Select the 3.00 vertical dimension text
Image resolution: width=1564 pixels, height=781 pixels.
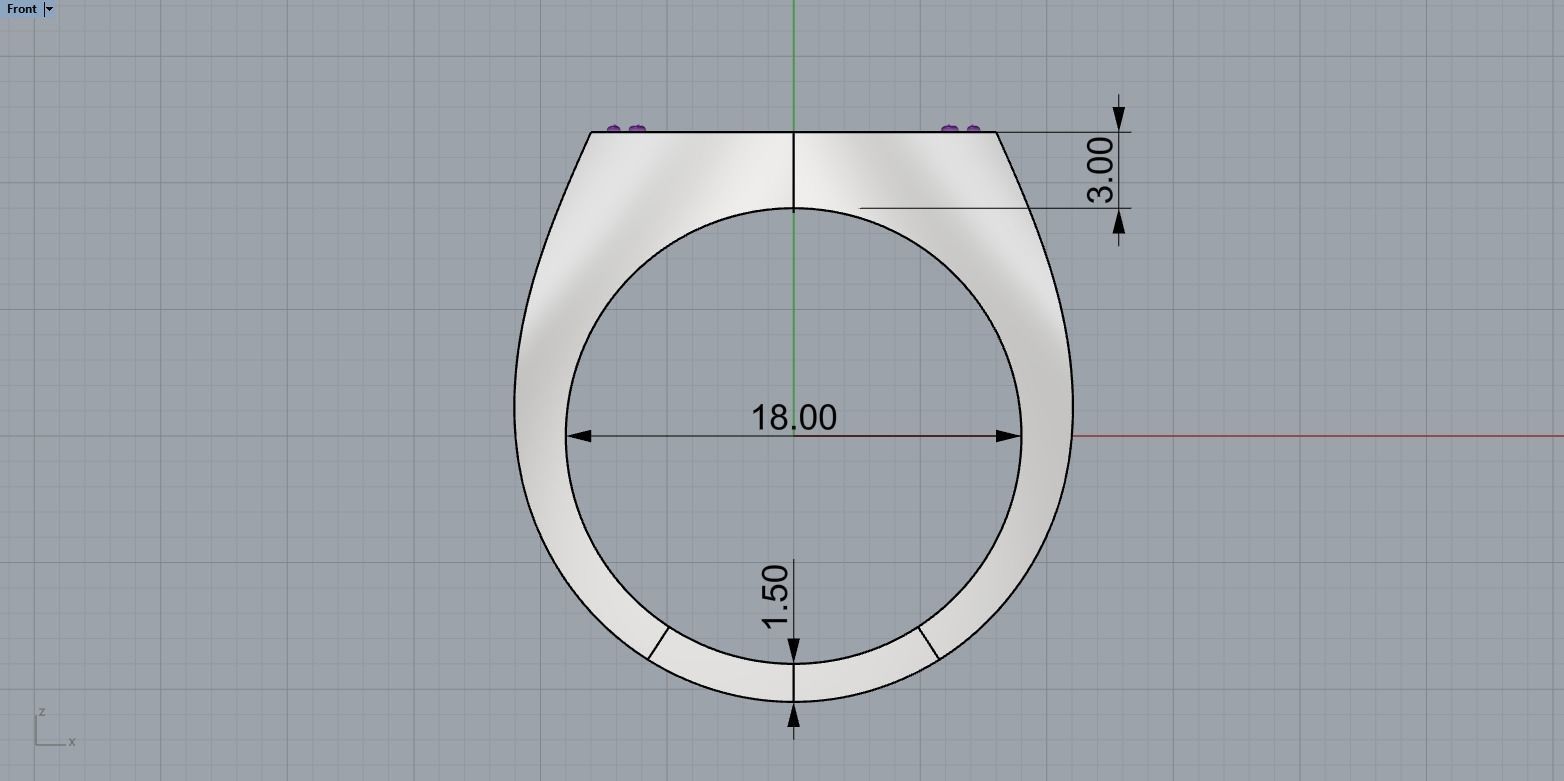[1100, 170]
